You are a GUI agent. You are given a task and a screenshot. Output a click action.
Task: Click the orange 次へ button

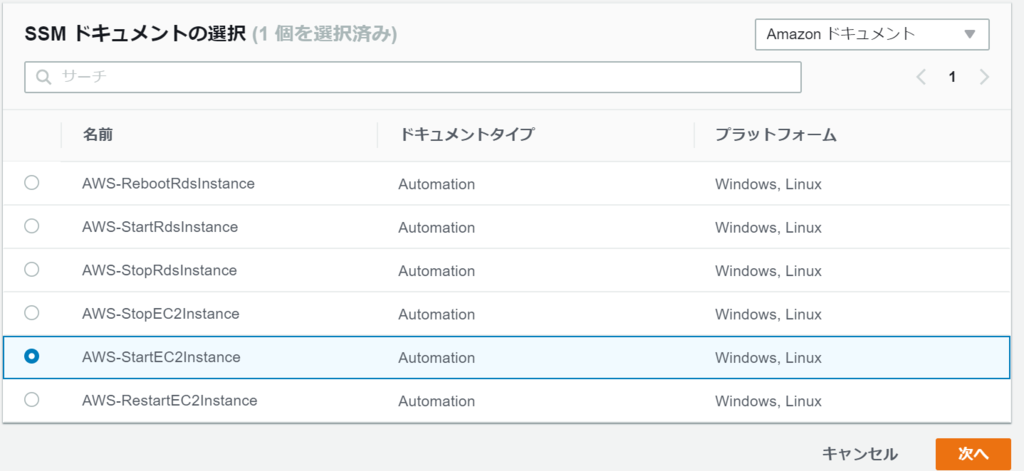pos(973,454)
